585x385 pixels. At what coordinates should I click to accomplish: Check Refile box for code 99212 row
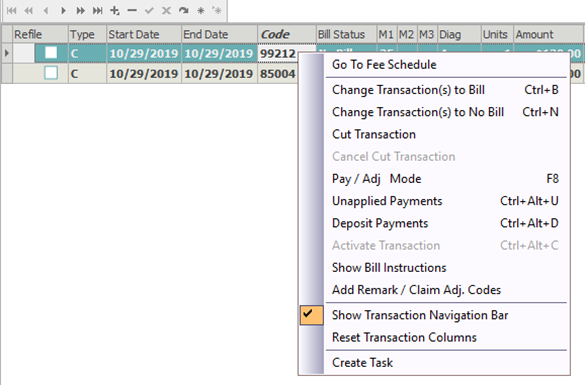[51, 53]
